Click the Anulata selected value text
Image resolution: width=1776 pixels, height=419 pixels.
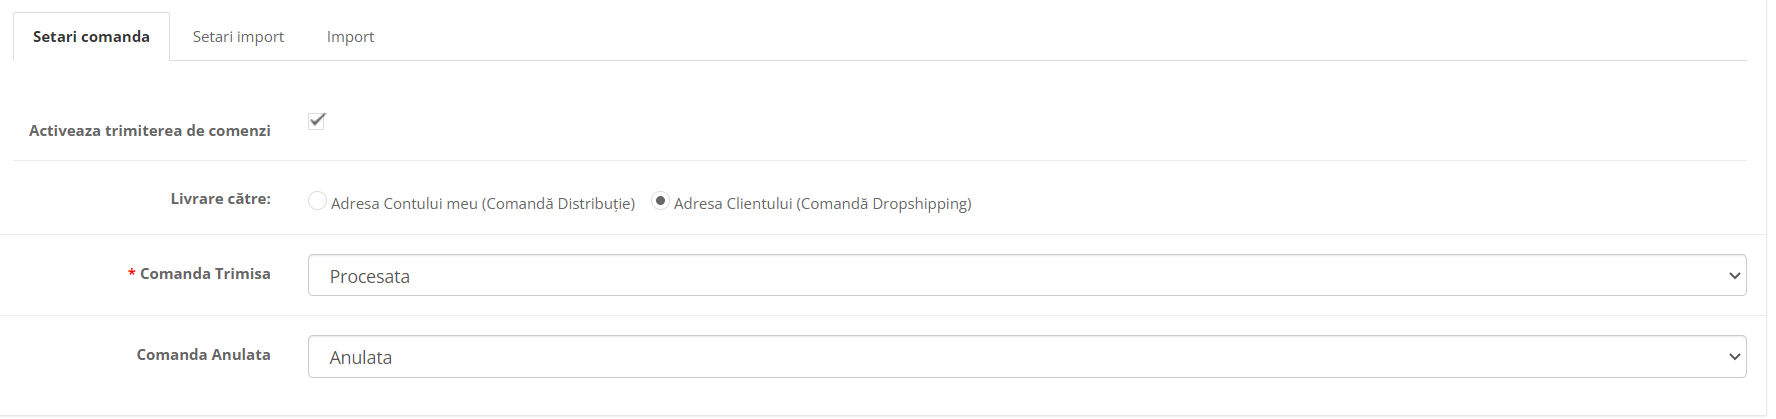[x=361, y=358]
